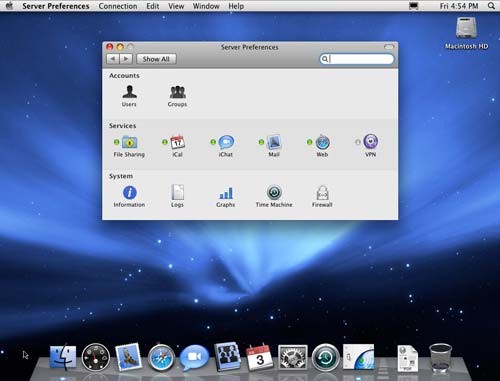Click the Server Preferences Dock icon
Image resolution: width=500 pixels, height=381 pixels.
click(359, 357)
